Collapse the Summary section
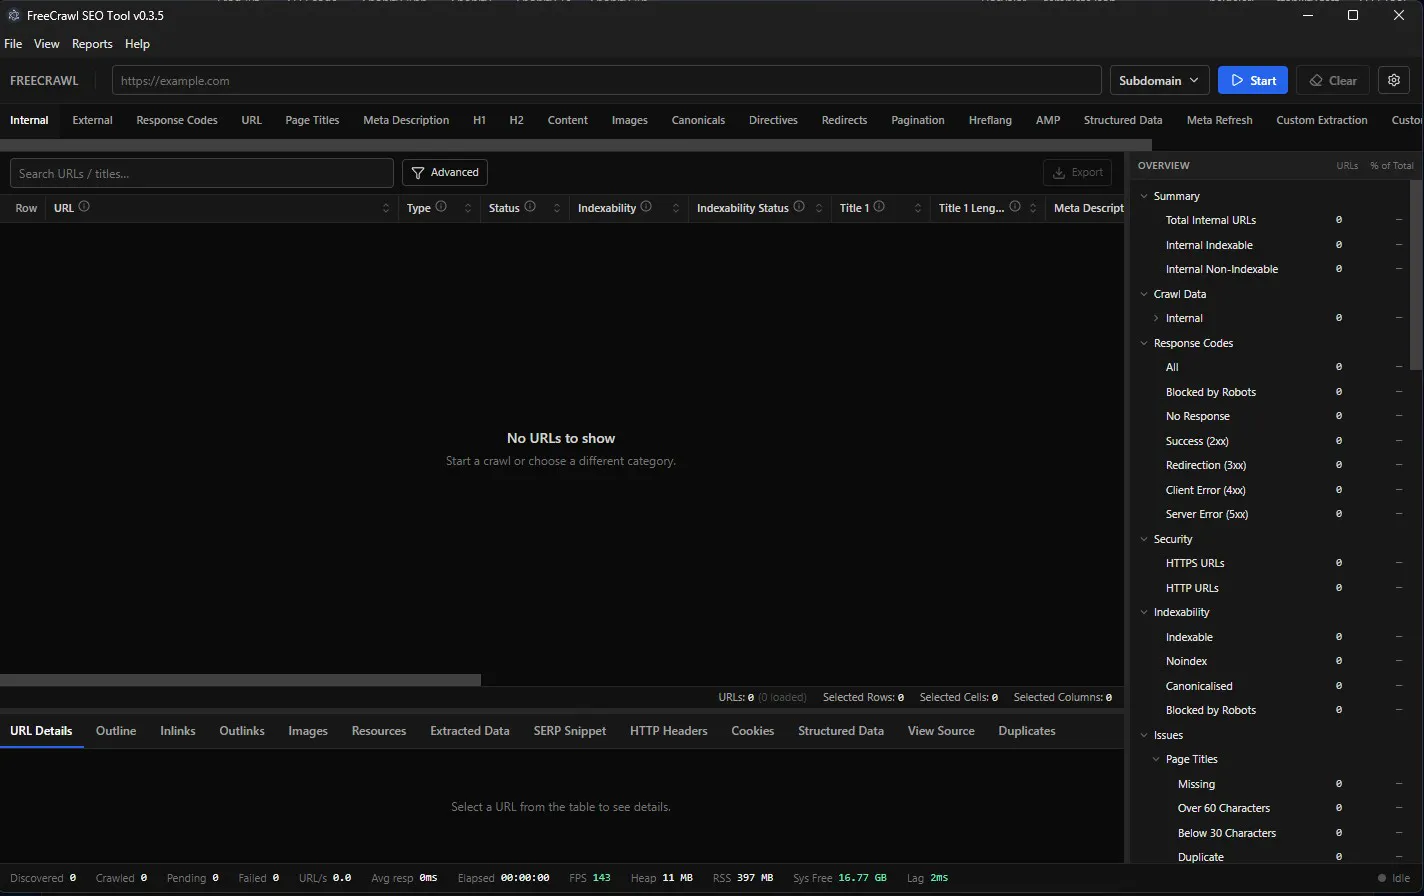Viewport: 1424px width, 896px height. point(1145,196)
